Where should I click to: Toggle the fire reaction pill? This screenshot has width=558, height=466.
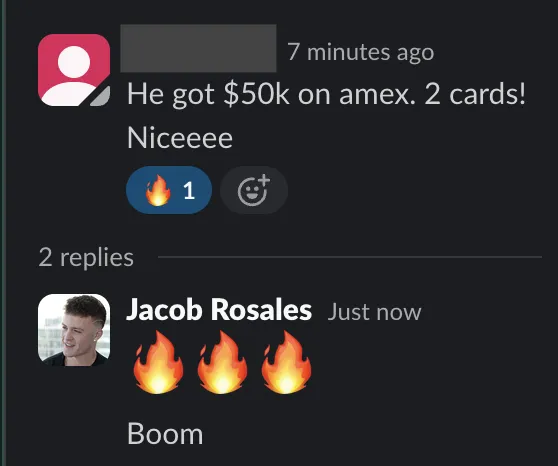(x=169, y=190)
